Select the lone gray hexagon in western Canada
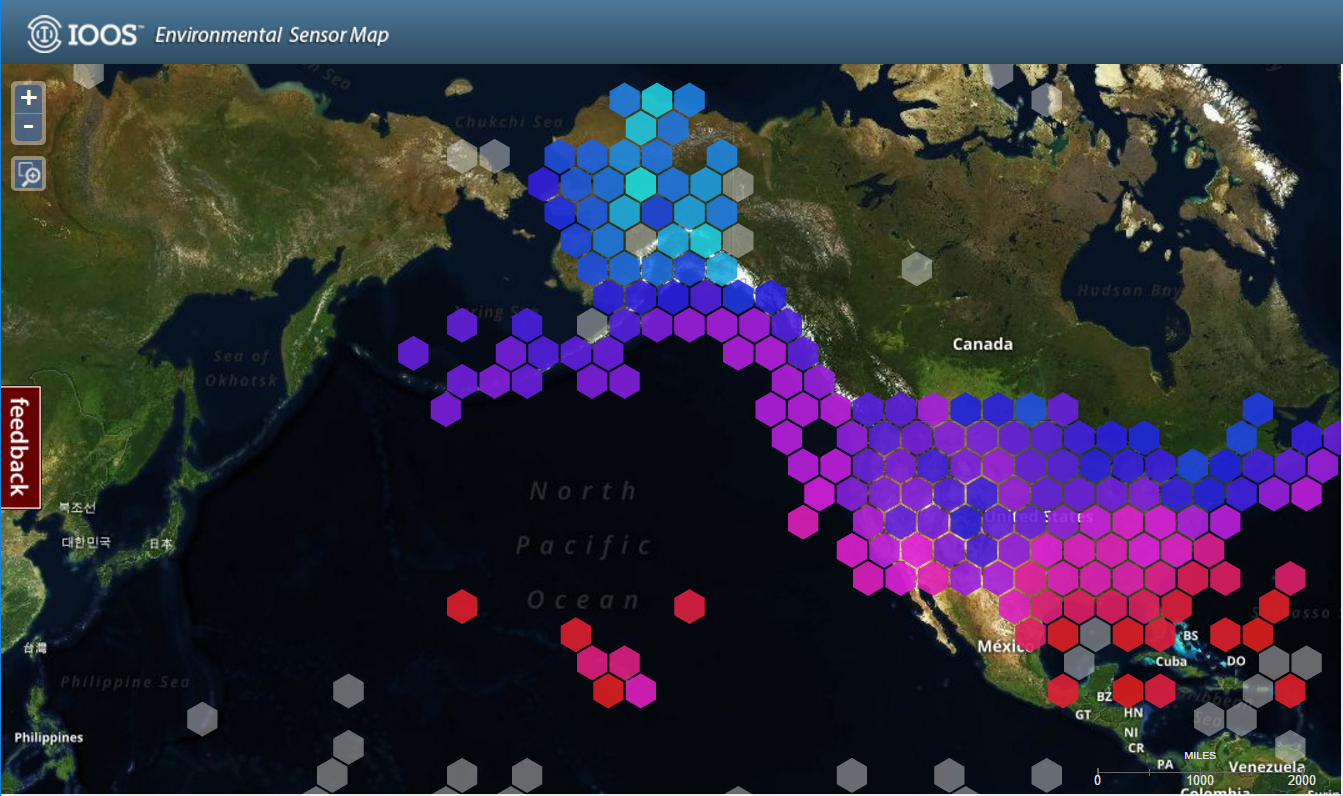Screen dimensions: 1343x796 point(916,268)
